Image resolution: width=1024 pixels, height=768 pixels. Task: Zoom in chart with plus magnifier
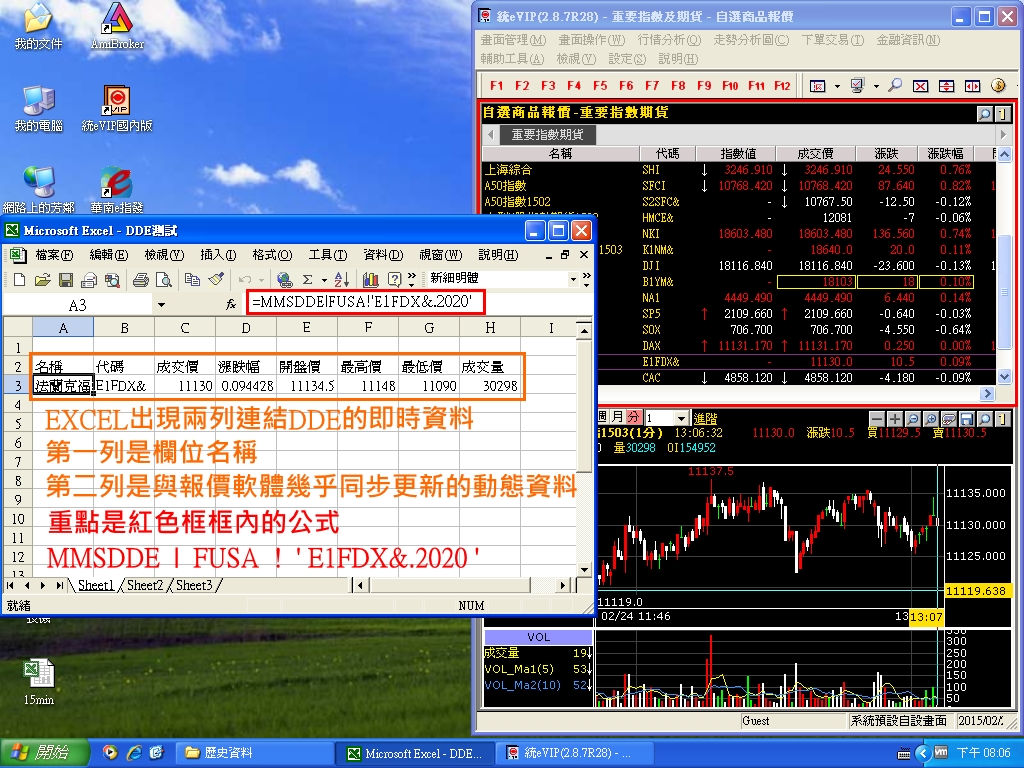click(x=931, y=419)
